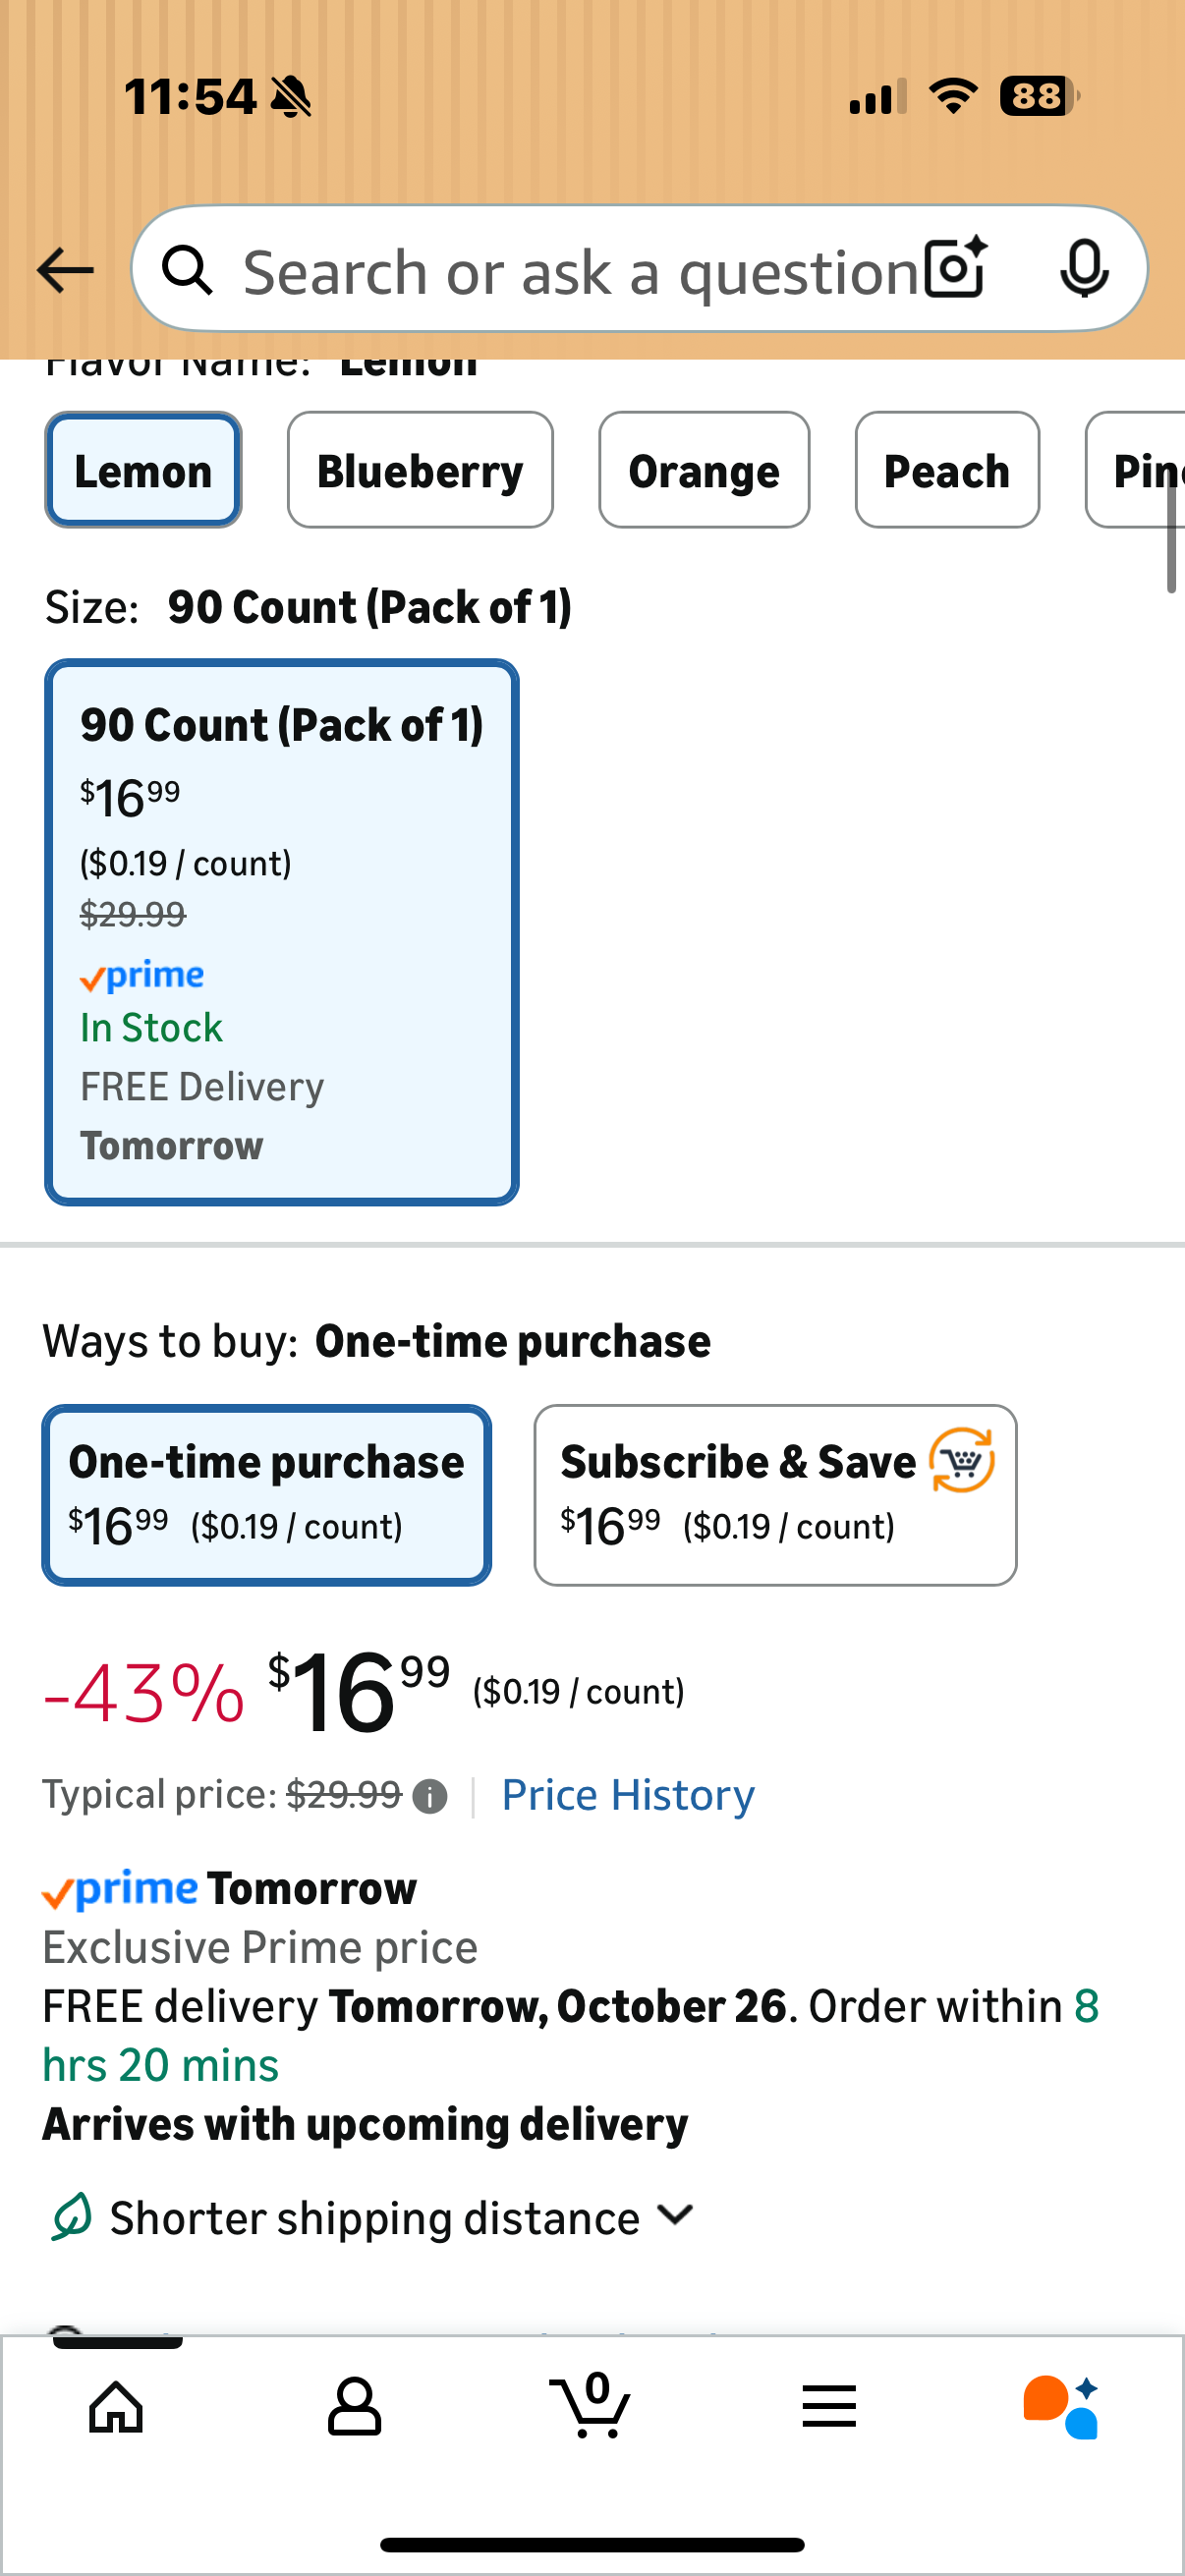This screenshot has width=1185, height=2576.
Task: Choose the Orange flavor
Action: (704, 470)
